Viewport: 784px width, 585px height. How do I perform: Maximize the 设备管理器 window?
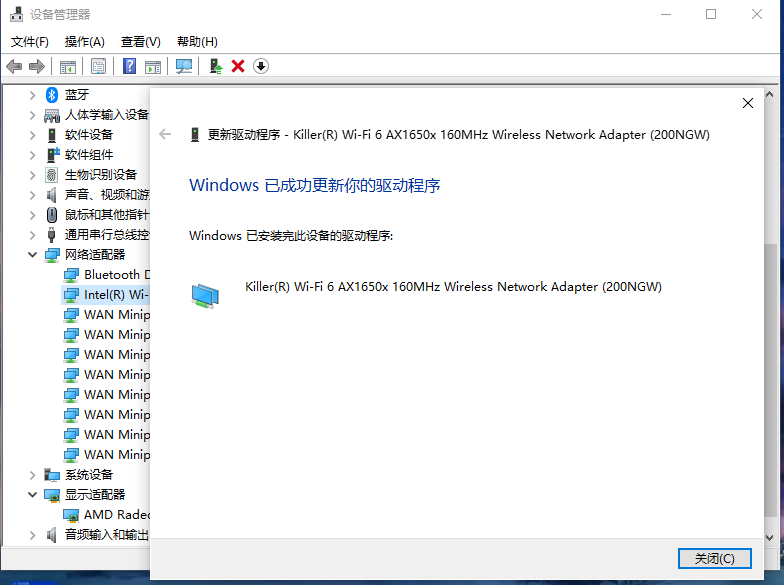coord(710,14)
